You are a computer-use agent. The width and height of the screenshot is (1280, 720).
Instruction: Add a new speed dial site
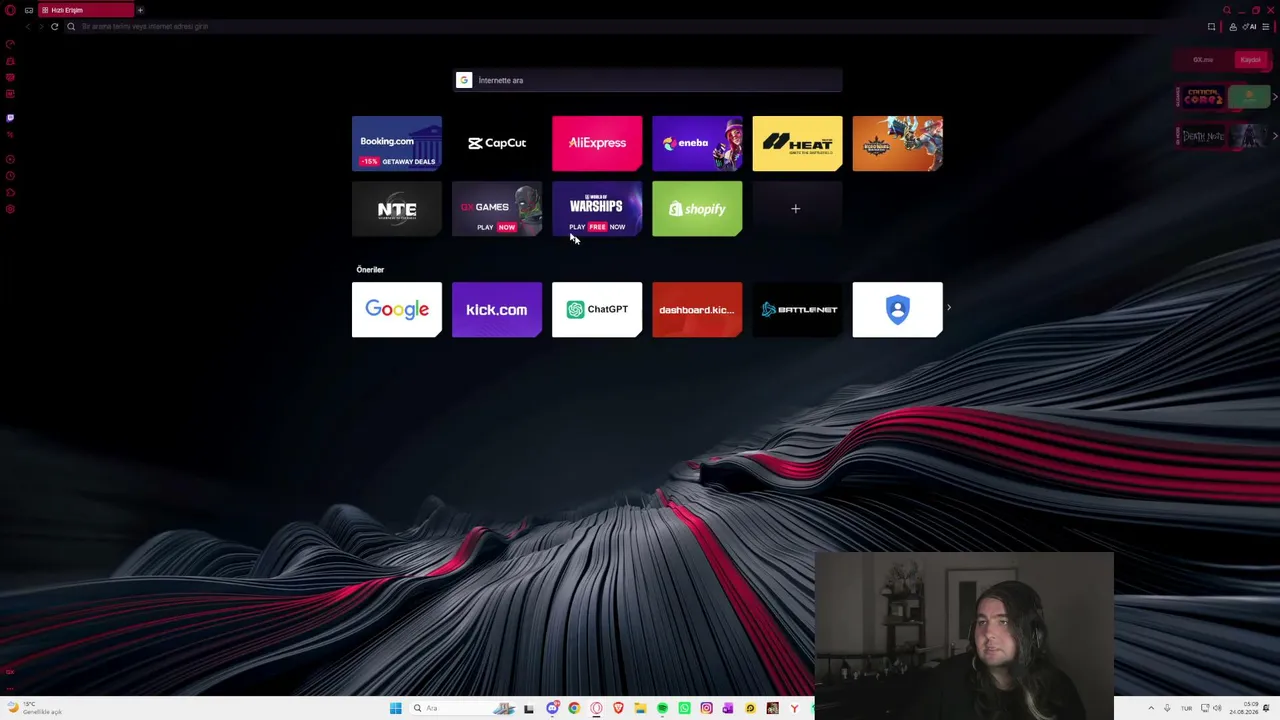797,209
